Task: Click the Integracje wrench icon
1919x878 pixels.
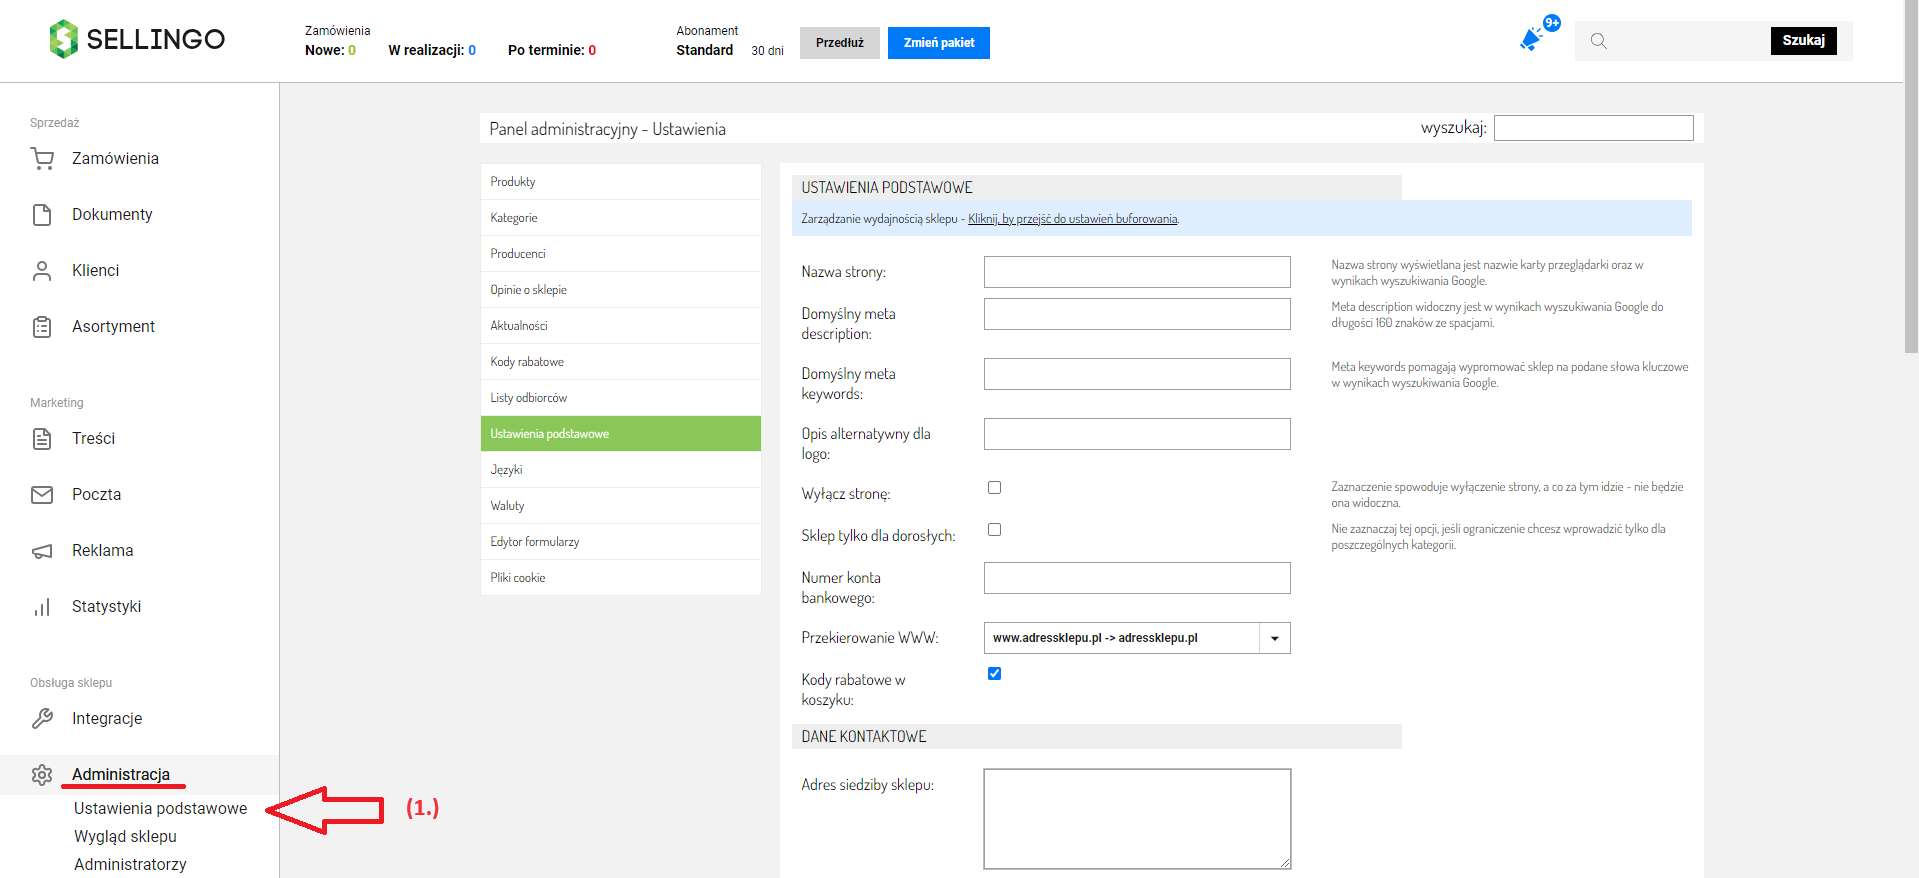Action: (42, 718)
